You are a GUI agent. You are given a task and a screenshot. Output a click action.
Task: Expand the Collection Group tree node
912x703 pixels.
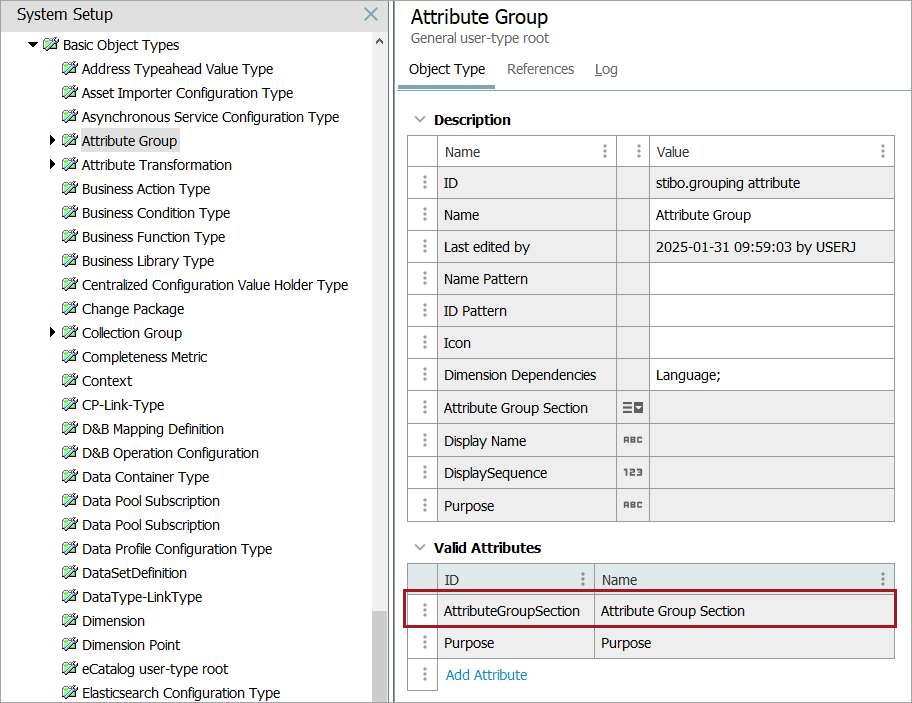(x=52, y=332)
